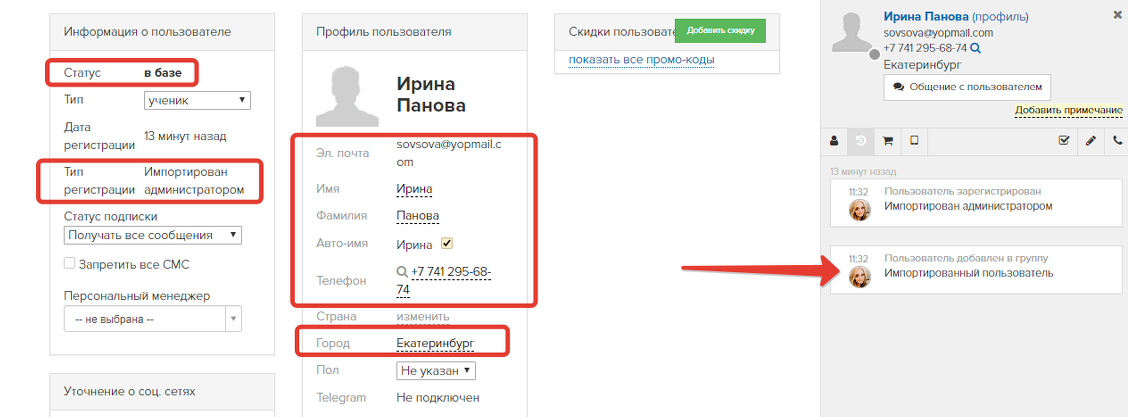The width and height of the screenshot is (1128, 417).
Task: Edit the phone number in profile Телефон field
Action: (x=444, y=281)
